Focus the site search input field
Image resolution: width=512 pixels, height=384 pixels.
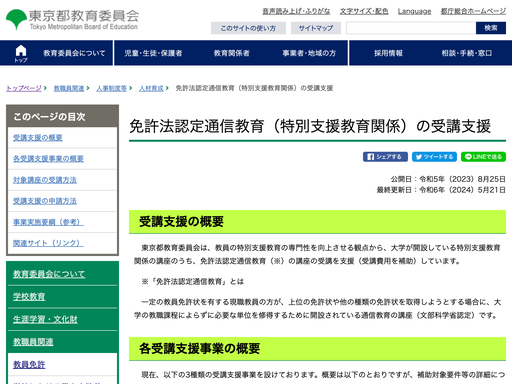411,28
